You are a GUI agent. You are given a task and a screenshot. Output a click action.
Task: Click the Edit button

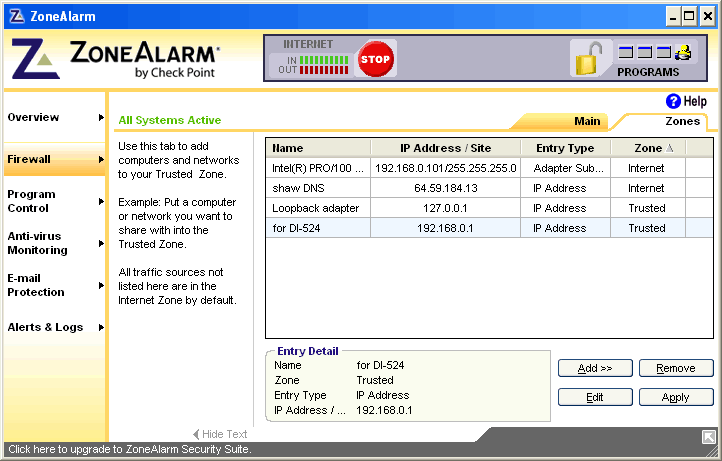pos(595,397)
